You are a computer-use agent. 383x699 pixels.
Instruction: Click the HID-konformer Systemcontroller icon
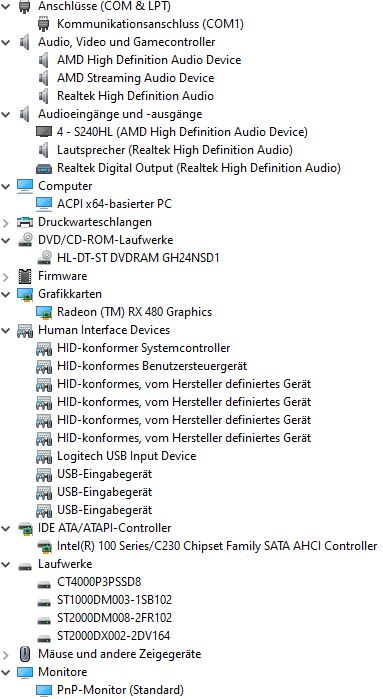pyautogui.click(x=44, y=348)
